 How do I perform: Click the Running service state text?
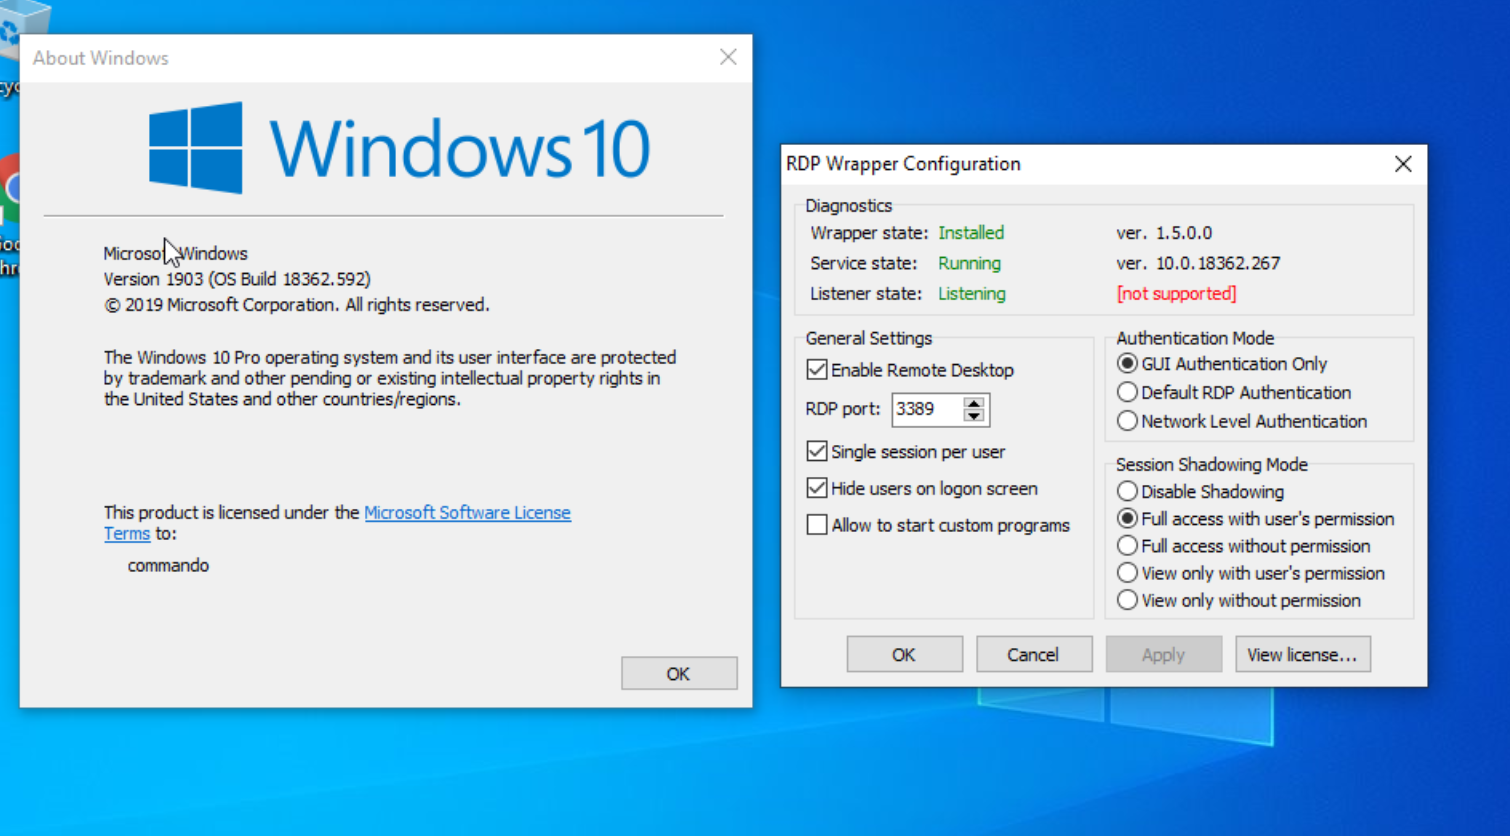pos(969,264)
